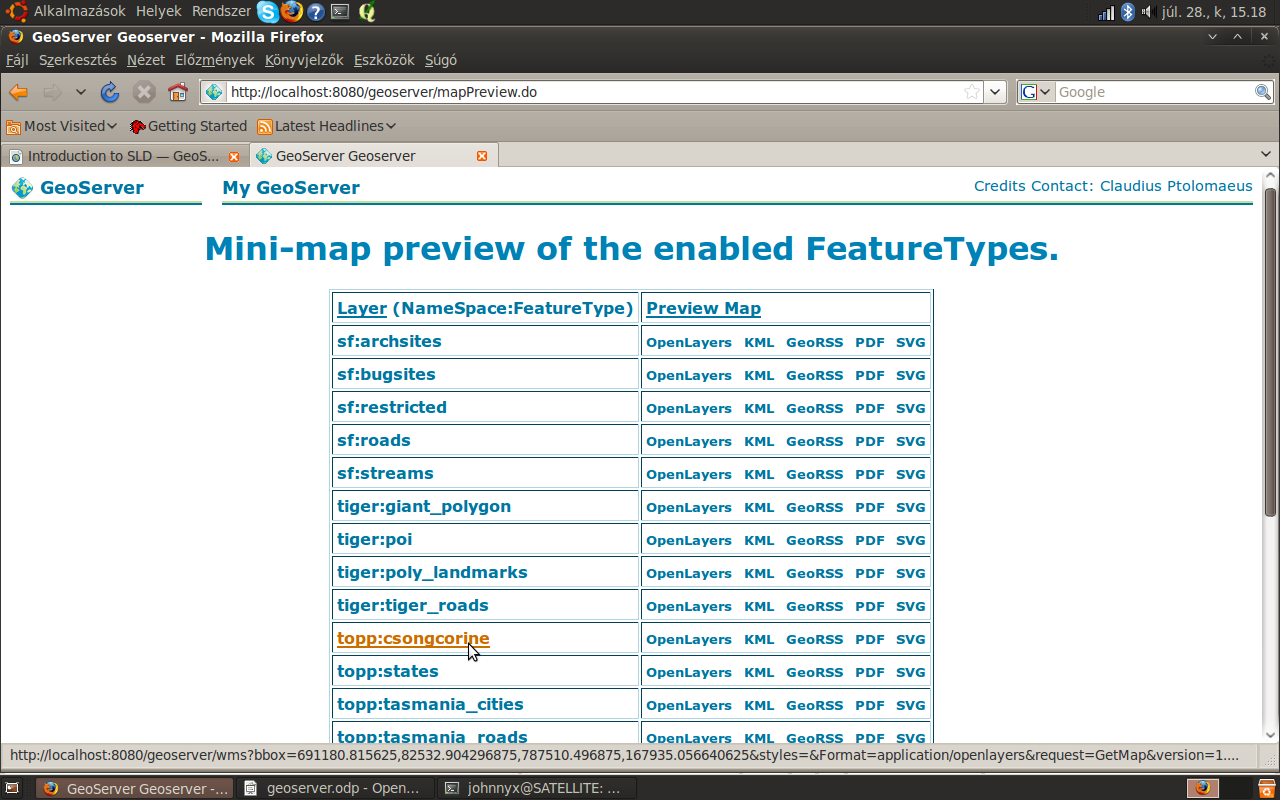1280x800 pixels.
Task: Open SVG preview for tiger:giant_polygon
Action: (x=911, y=507)
